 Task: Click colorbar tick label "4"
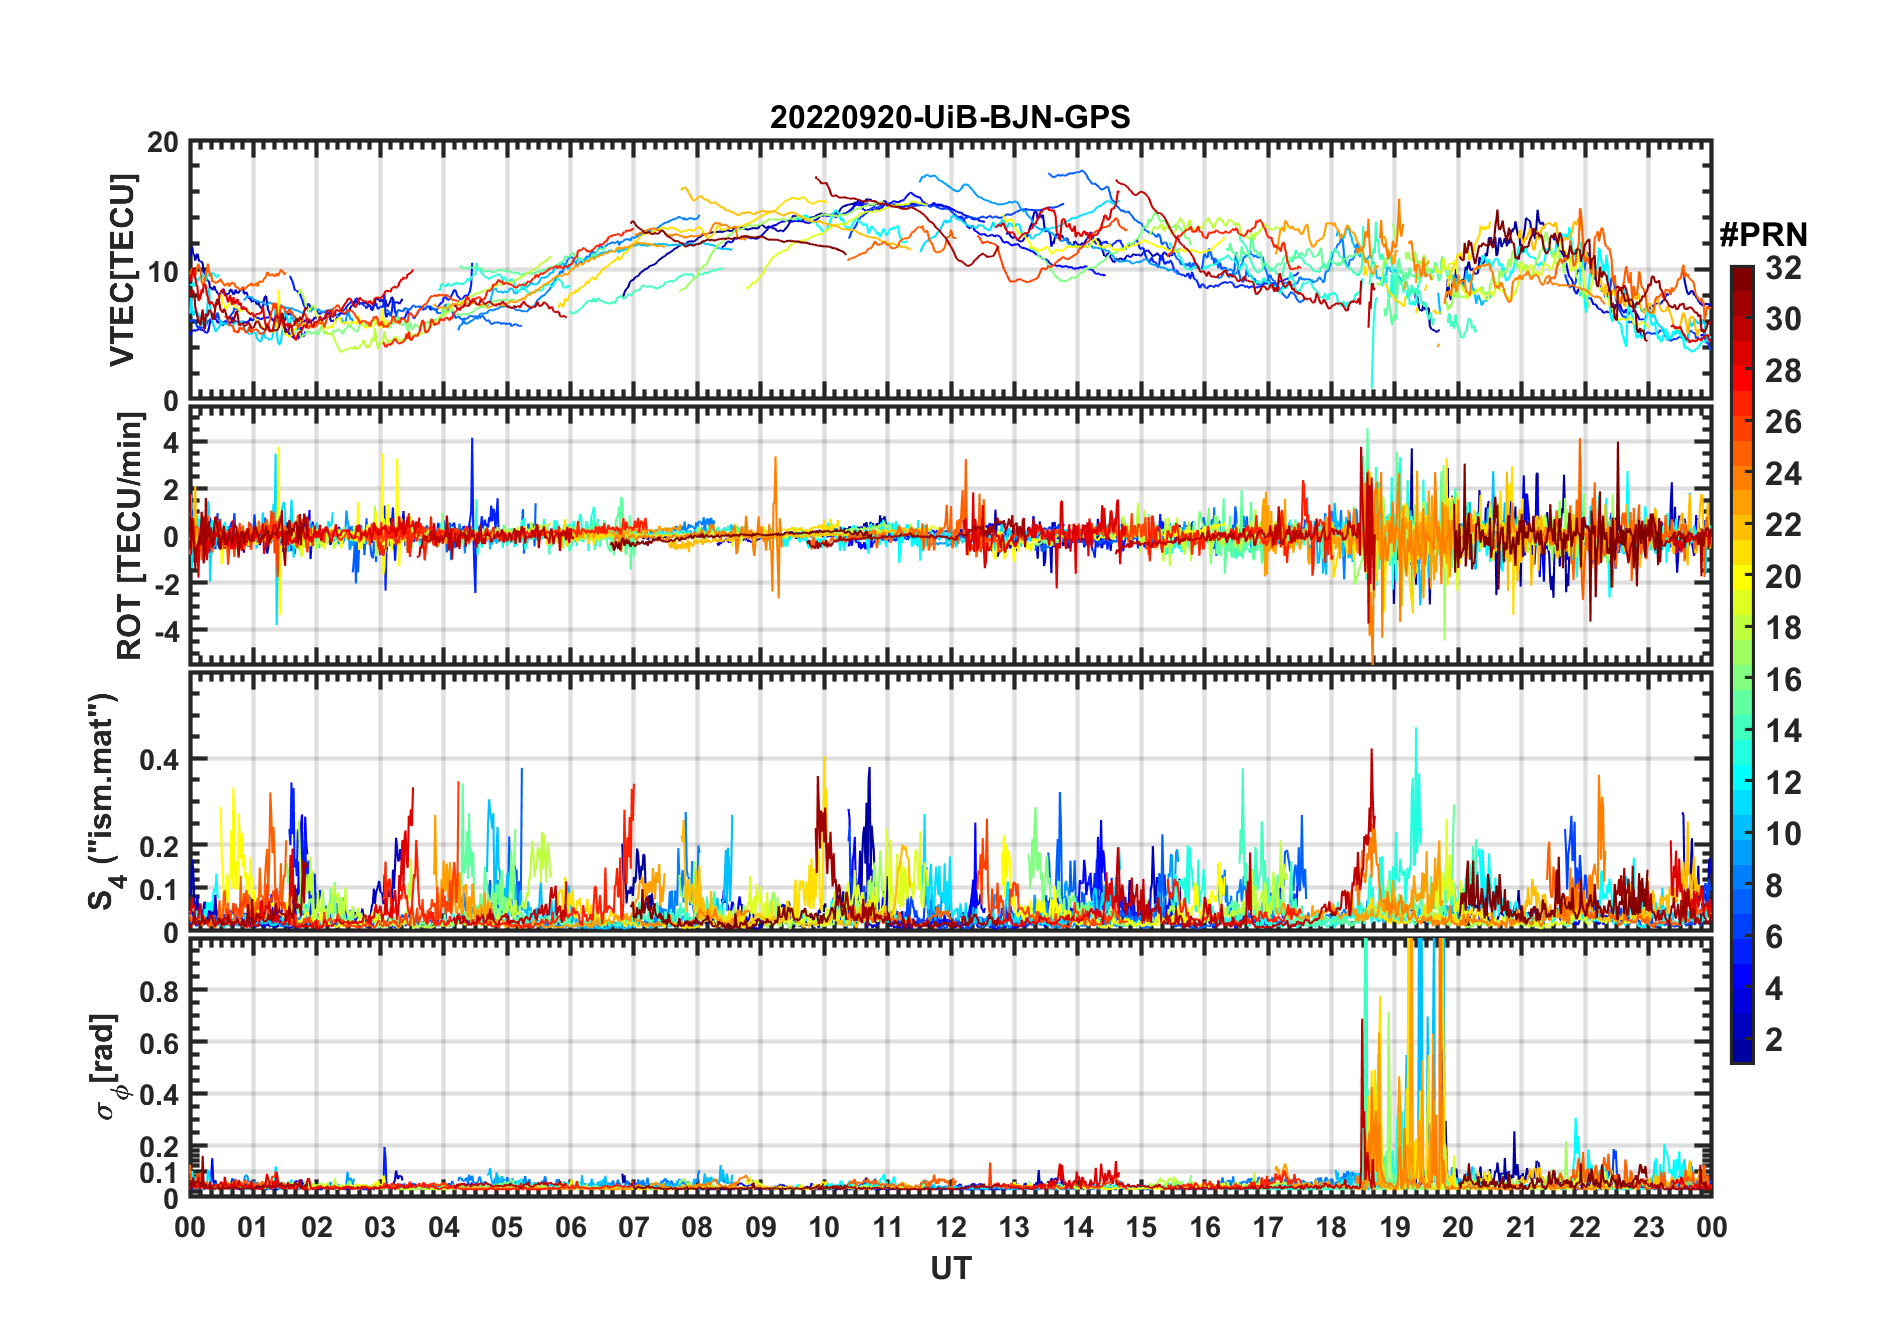click(x=1774, y=989)
